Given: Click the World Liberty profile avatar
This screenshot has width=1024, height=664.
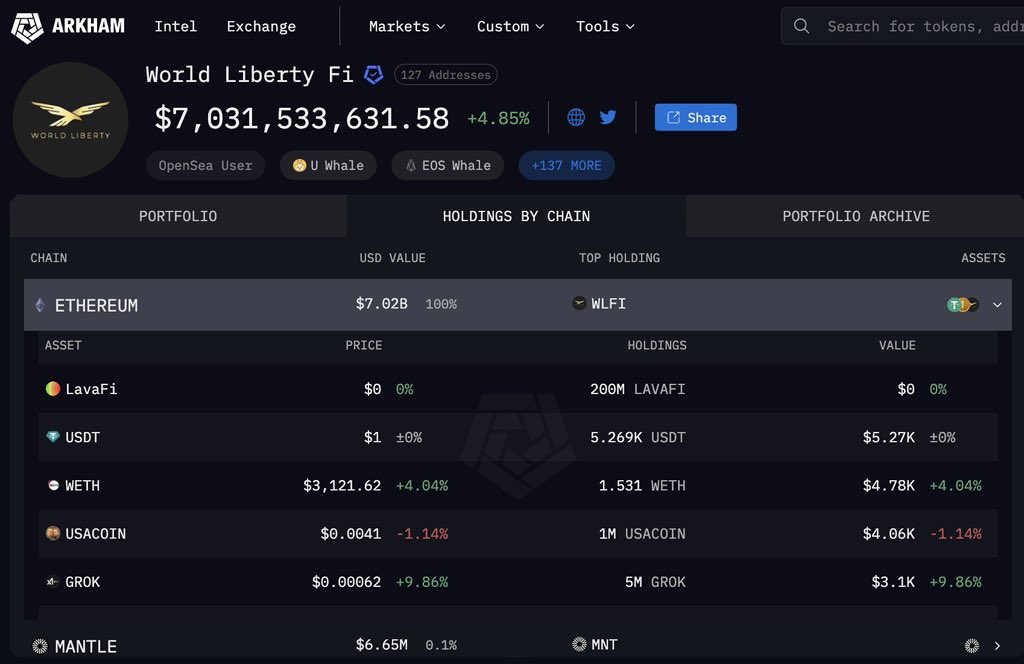Looking at the screenshot, I should click(x=70, y=120).
